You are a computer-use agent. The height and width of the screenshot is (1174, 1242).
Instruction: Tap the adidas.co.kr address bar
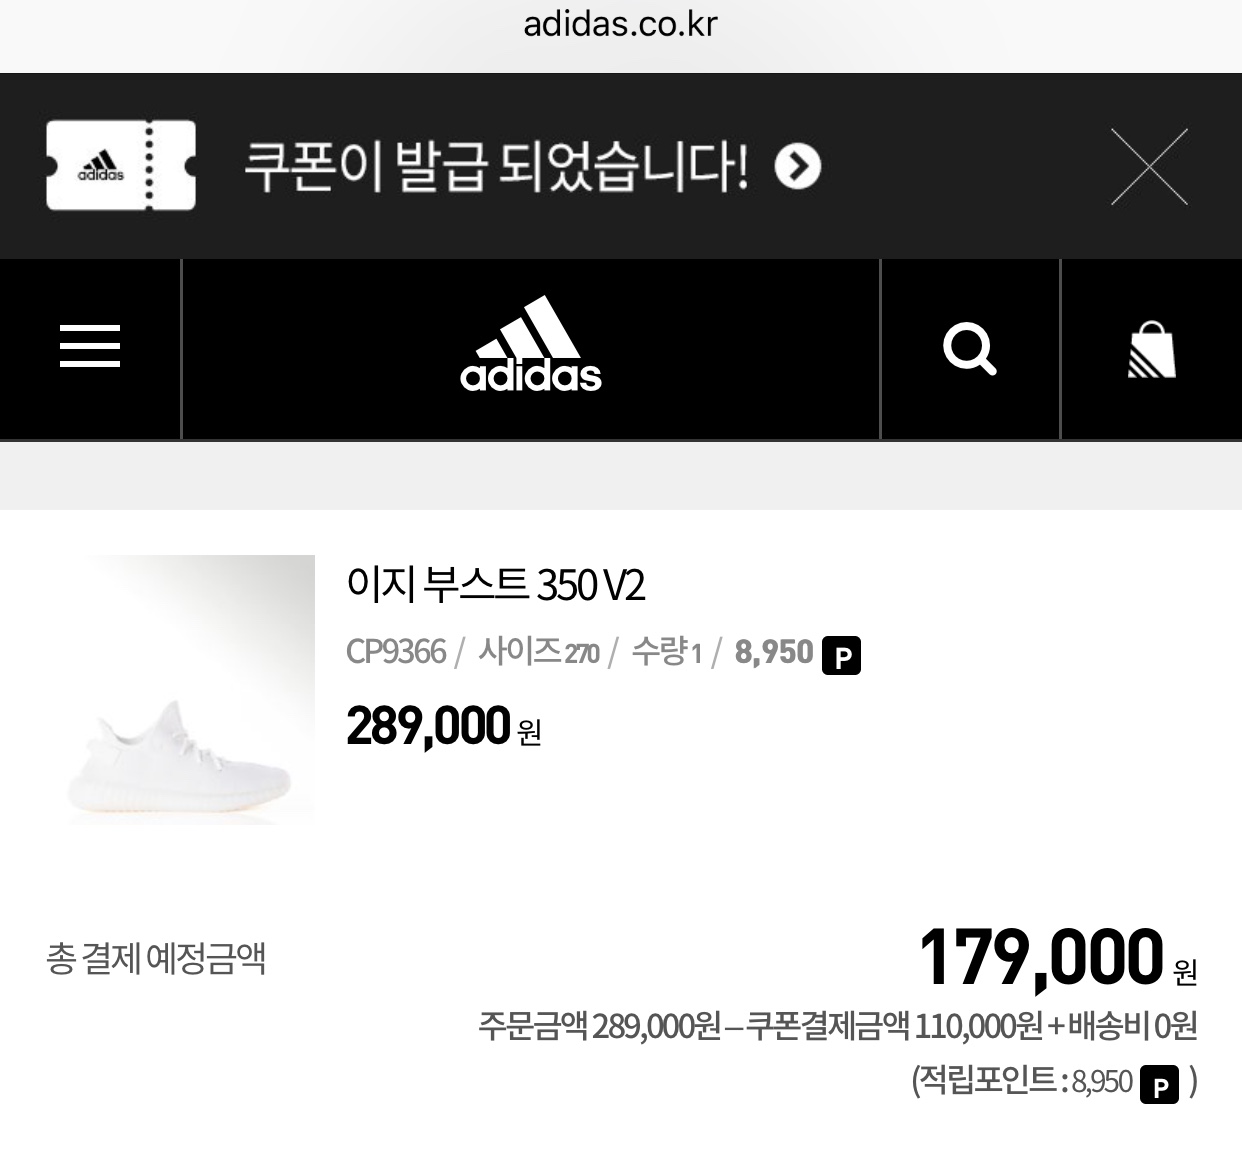pos(620,24)
